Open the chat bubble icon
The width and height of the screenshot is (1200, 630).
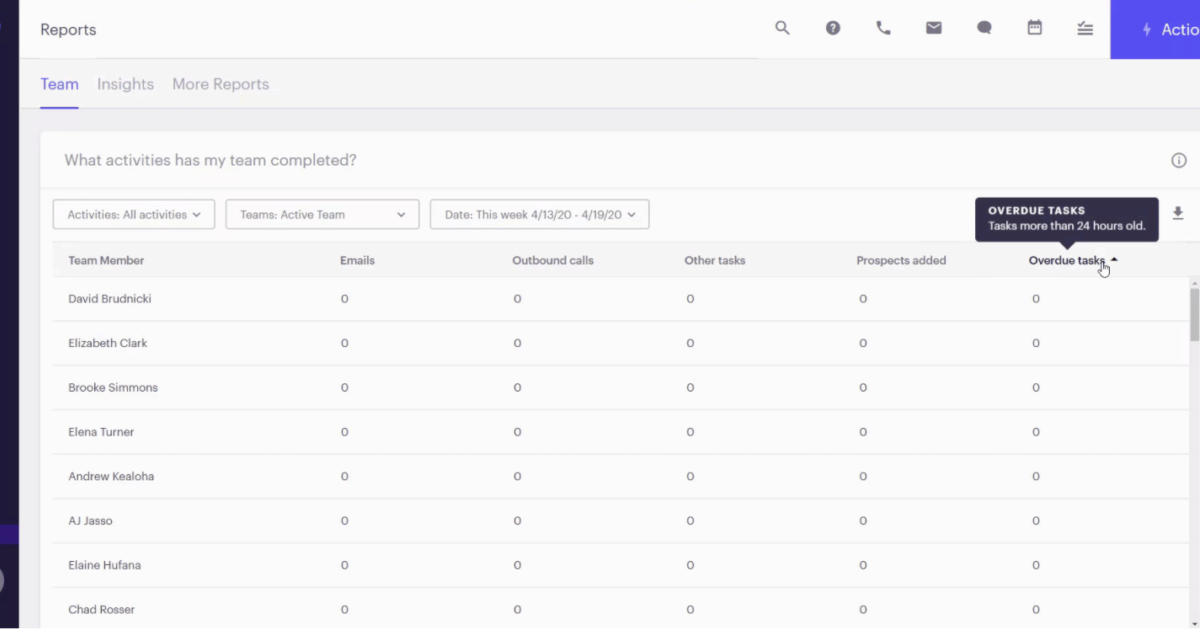[x=984, y=27]
